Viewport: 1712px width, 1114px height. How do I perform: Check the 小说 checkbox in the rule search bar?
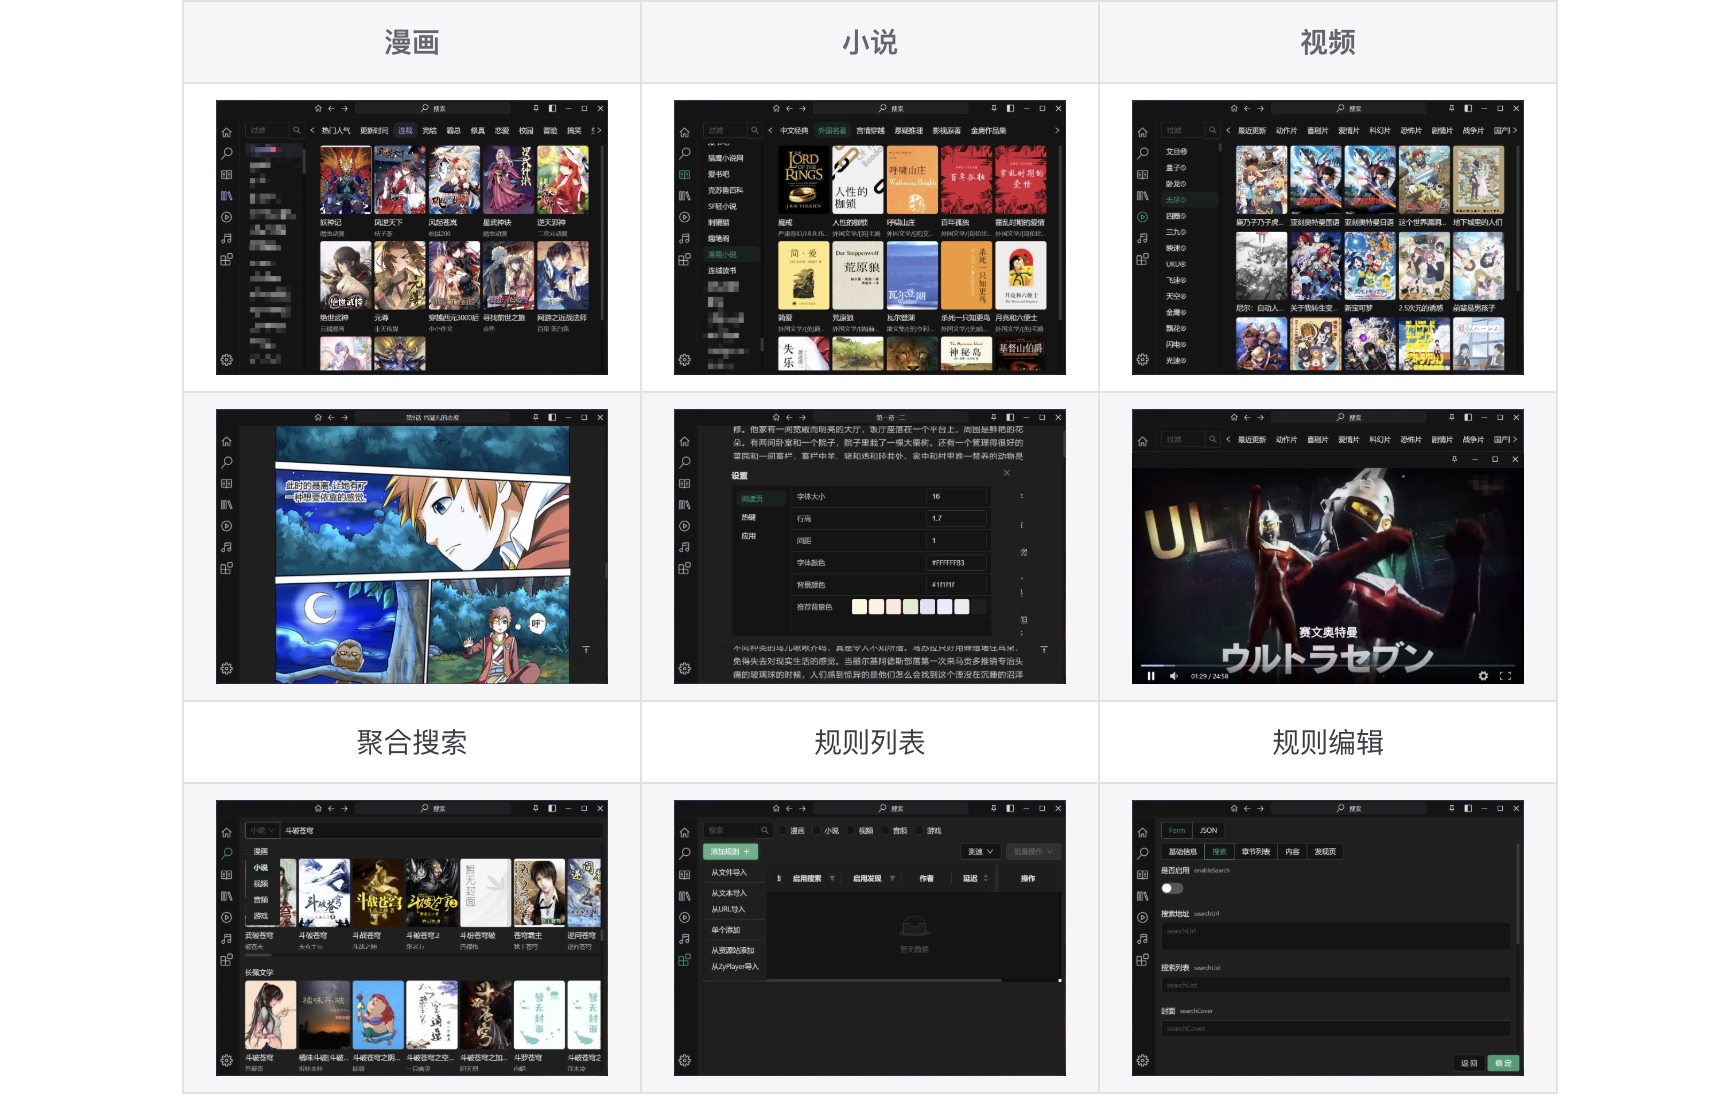817,830
